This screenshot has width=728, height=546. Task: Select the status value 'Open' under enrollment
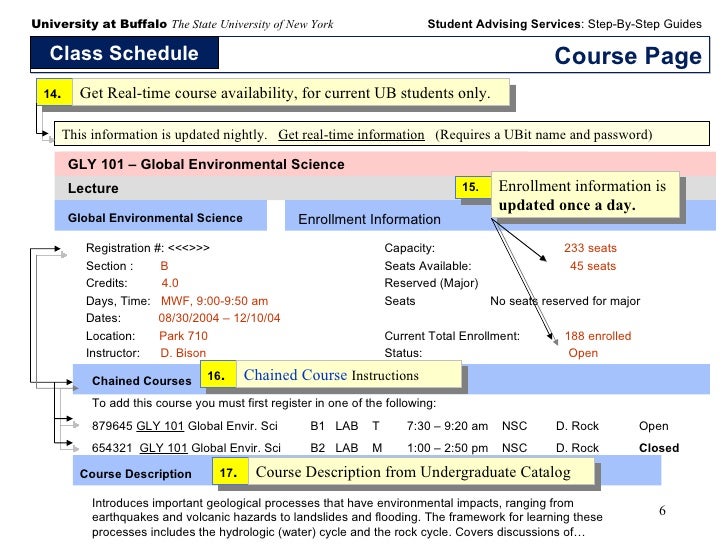(583, 353)
